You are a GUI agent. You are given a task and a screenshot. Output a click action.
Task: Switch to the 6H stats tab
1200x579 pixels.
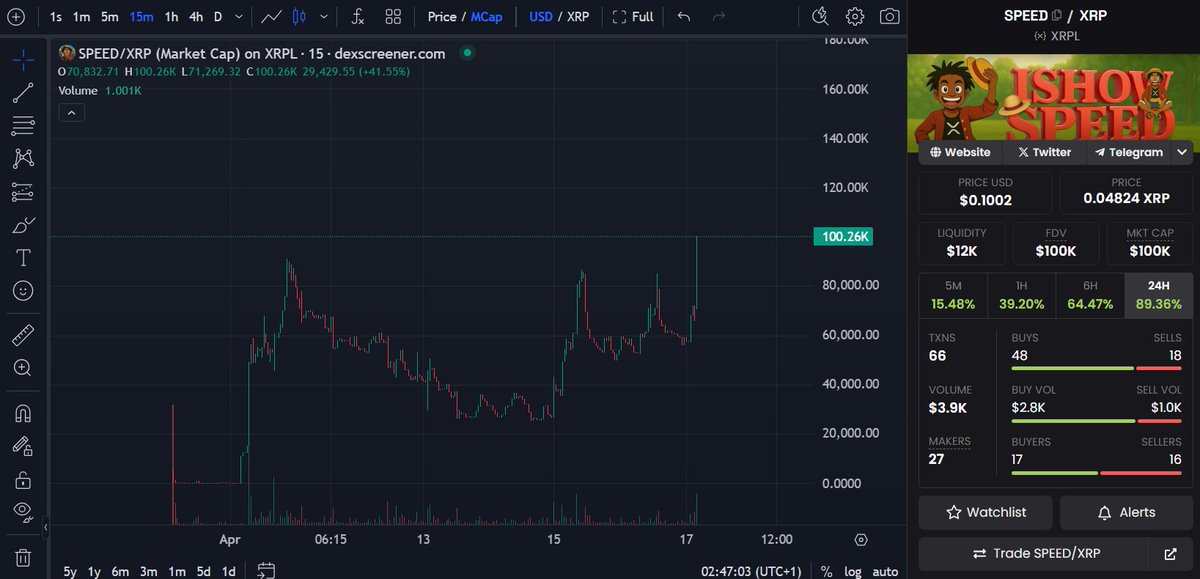click(x=1089, y=292)
